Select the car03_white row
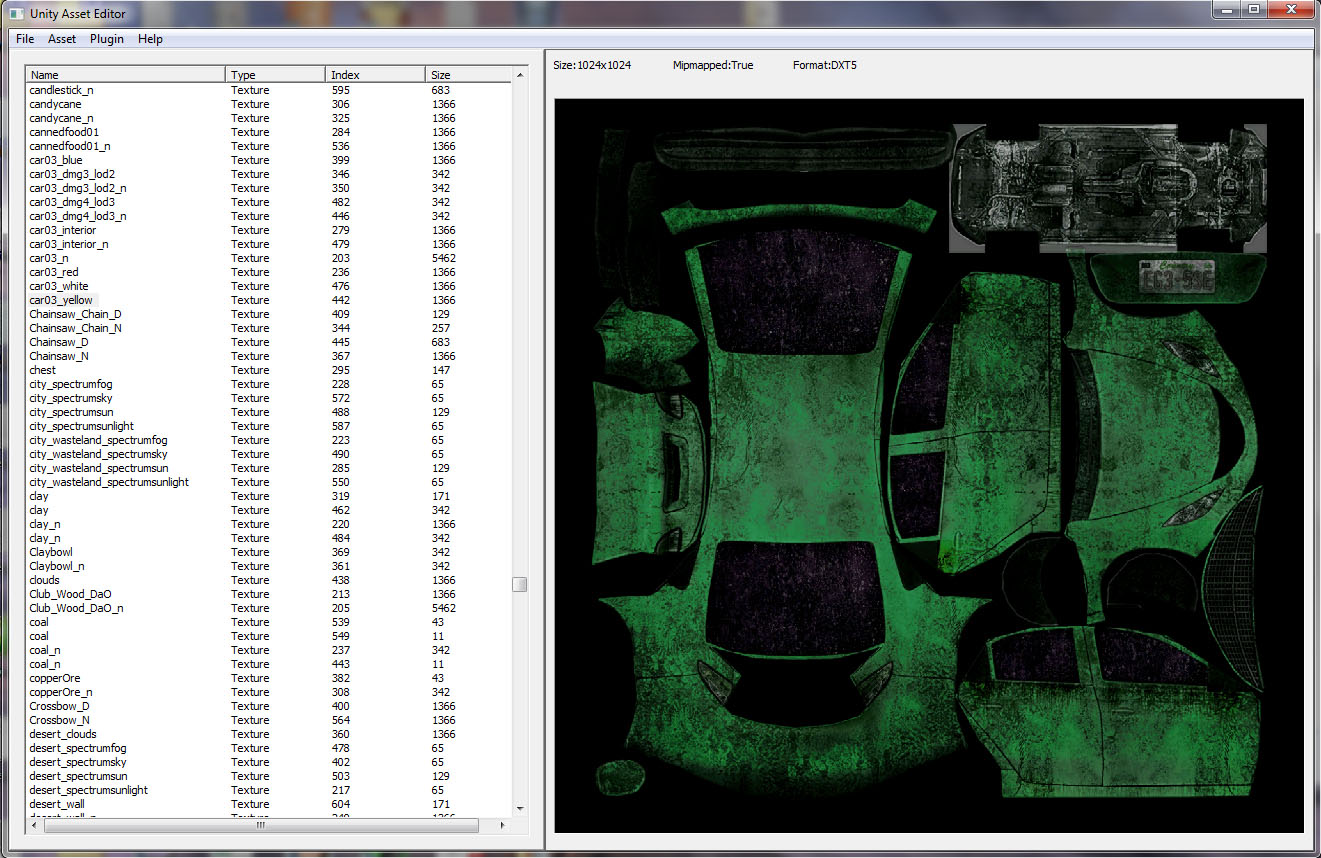This screenshot has height=858, width=1321. click(x=268, y=286)
